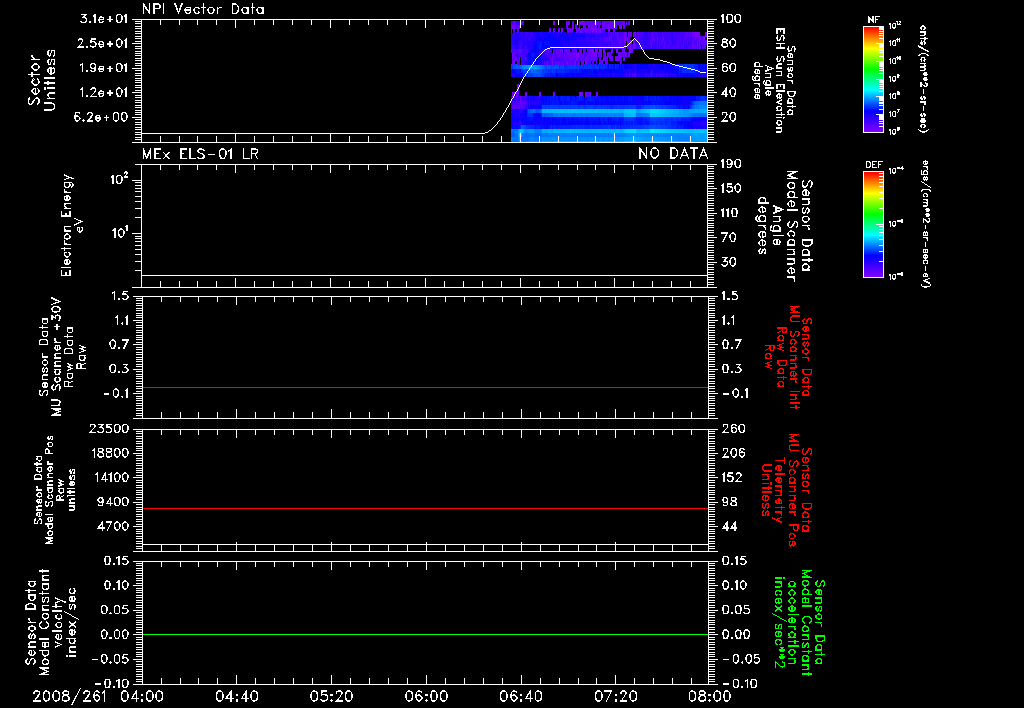This screenshot has width=1024, height=708.
Task: Click the '10²' electron energy tick label
Action: click(x=118, y=179)
